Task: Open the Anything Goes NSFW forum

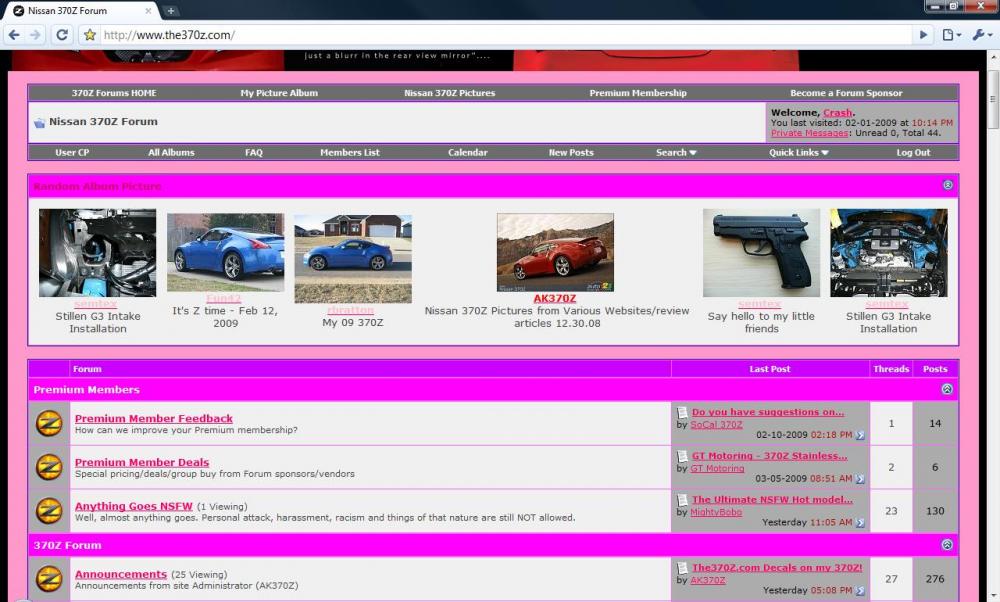Action: [x=133, y=506]
